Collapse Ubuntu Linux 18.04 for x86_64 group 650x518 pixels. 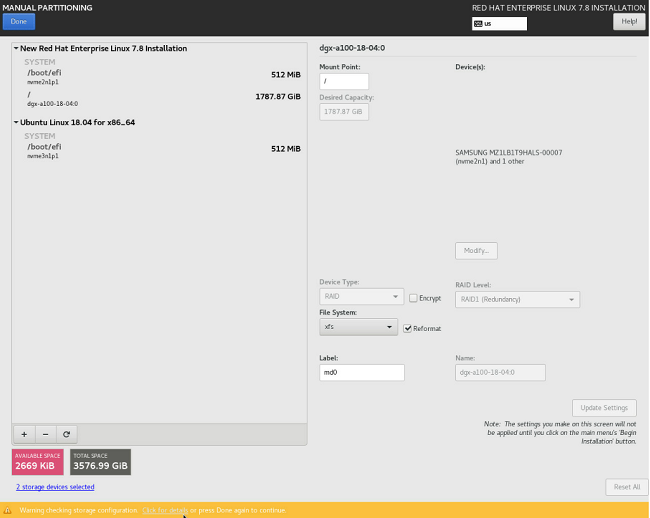point(17,122)
